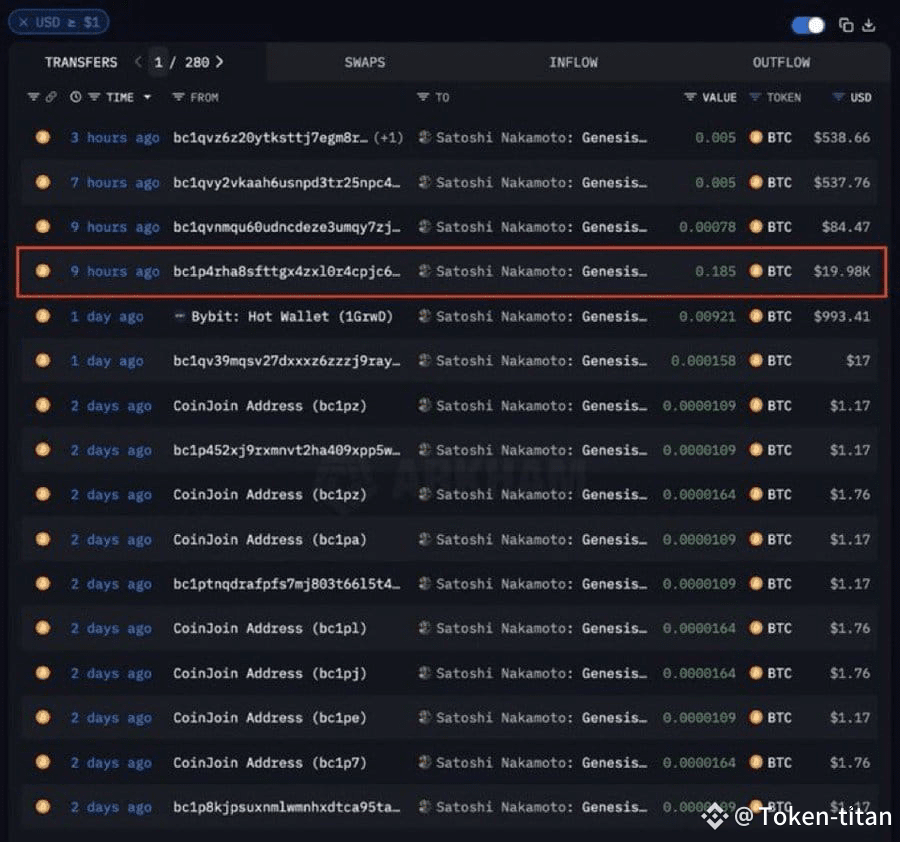Screen dimensions: 900x842
Task: Open CoinJoin Address (bc1pj)
Action: pos(270,673)
